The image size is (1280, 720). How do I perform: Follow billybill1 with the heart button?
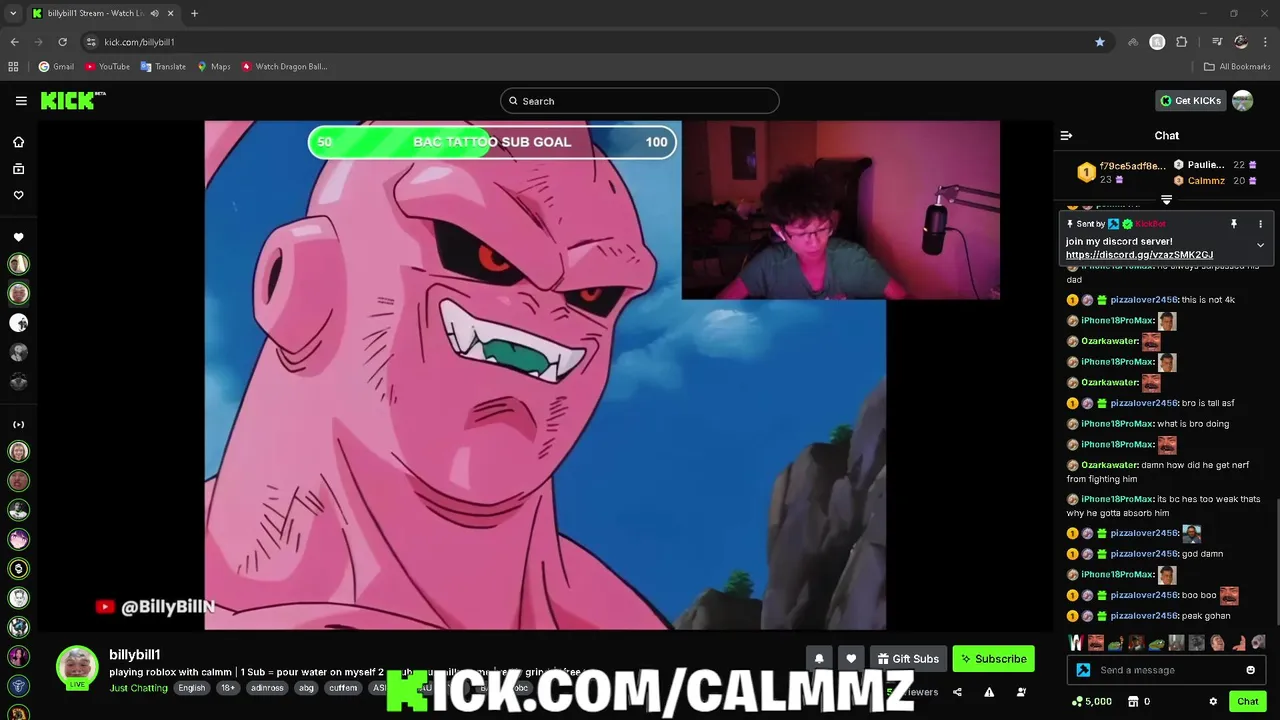[851, 659]
